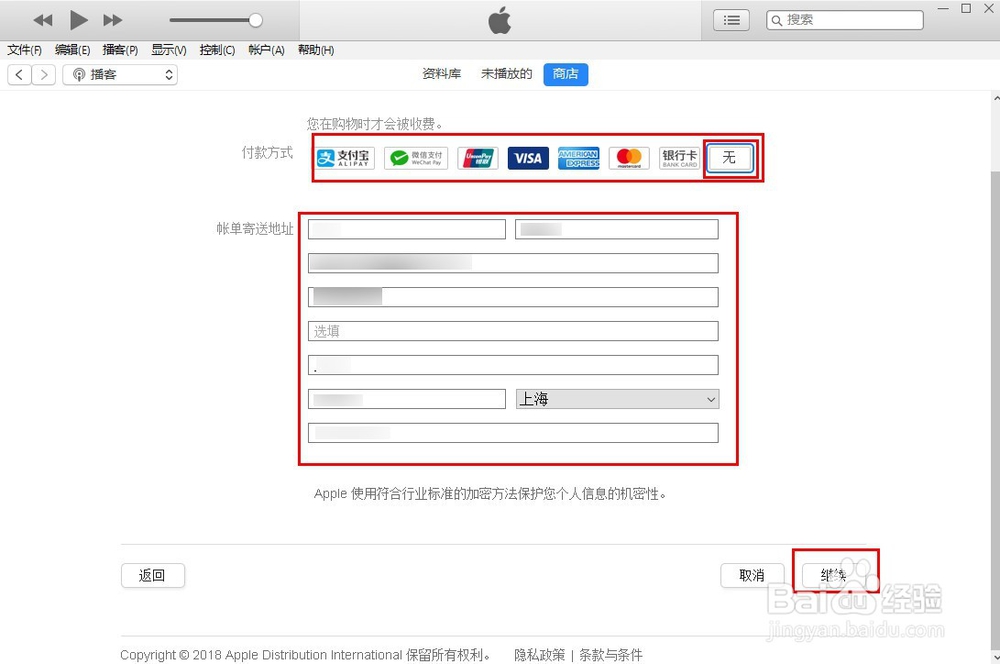
Task: Switch to the 未播放的 tab
Action: (506, 74)
